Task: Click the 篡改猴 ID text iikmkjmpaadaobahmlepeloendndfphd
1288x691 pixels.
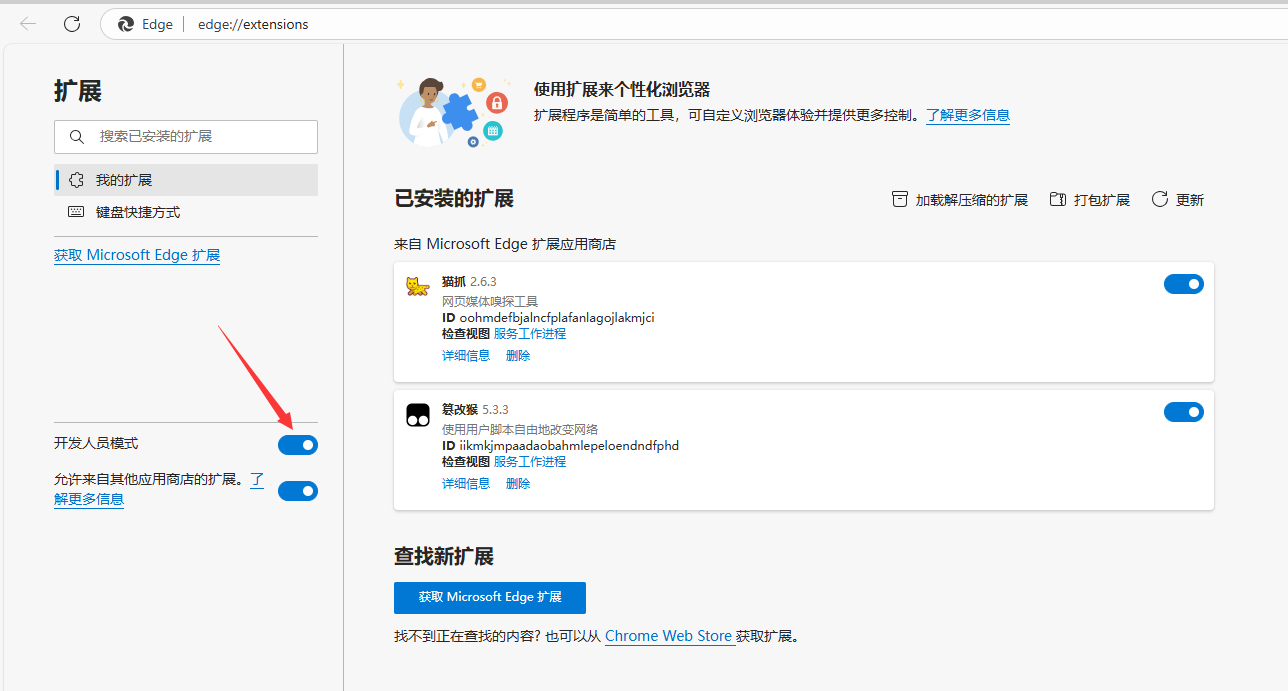Action: 569,445
